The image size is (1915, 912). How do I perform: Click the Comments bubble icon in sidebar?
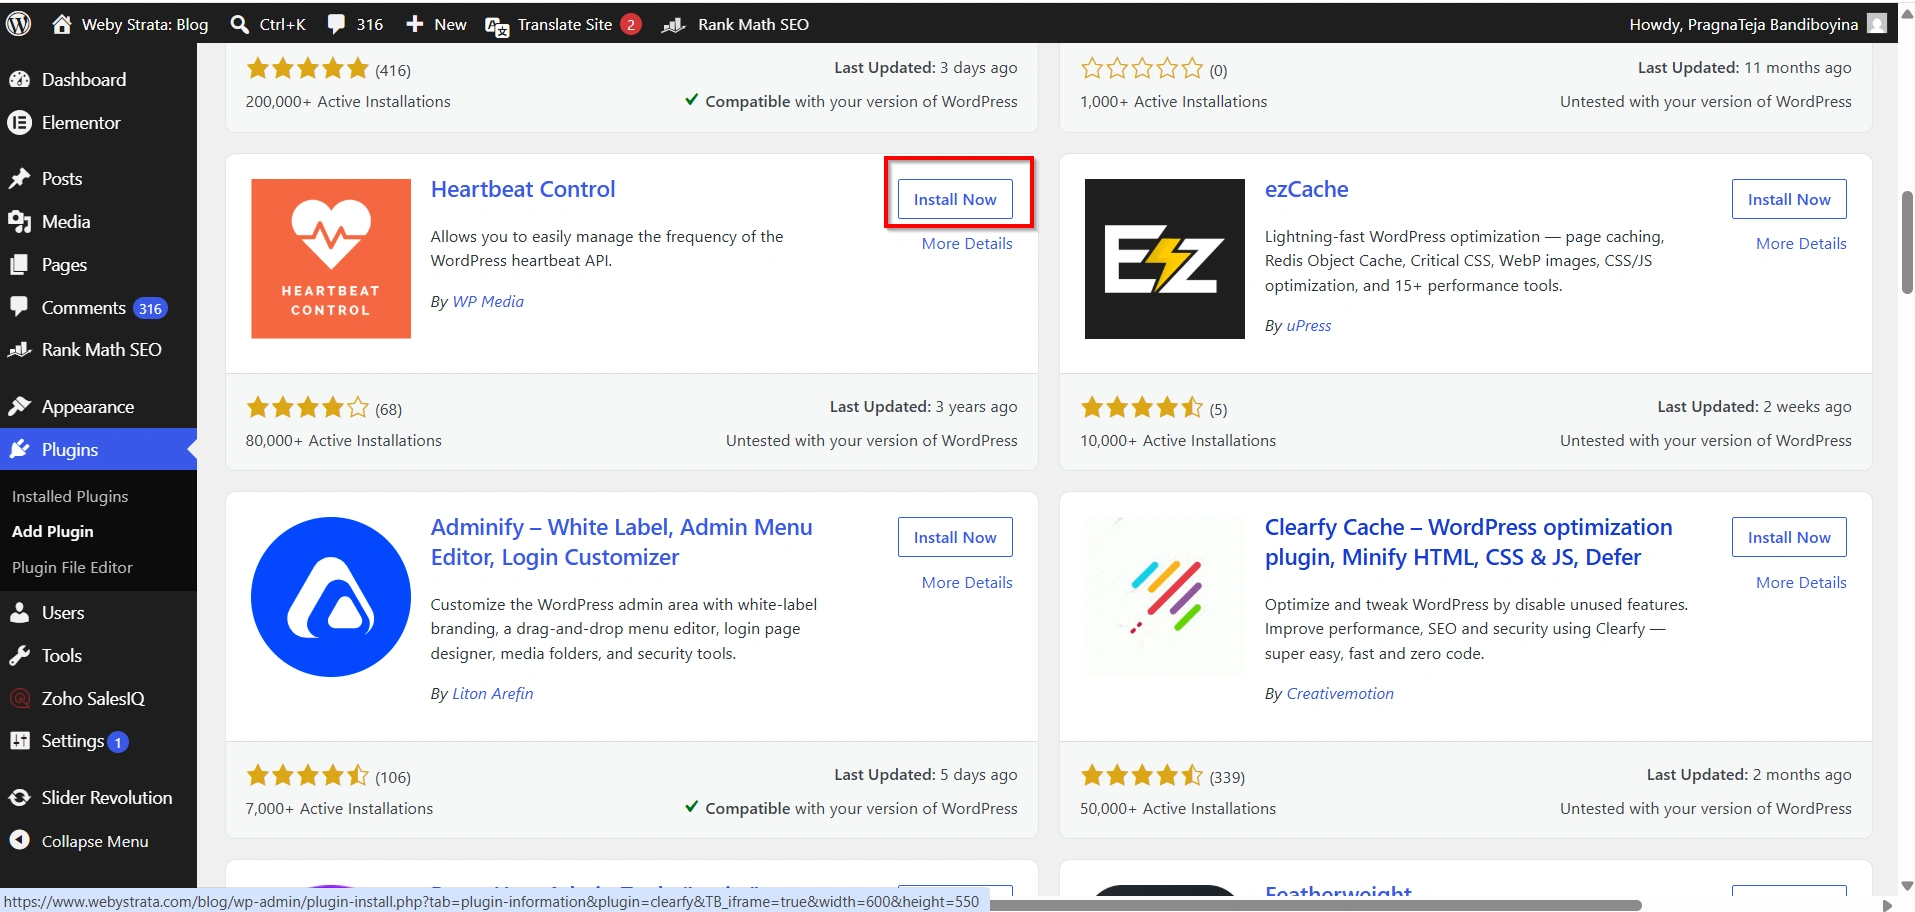tap(19, 307)
